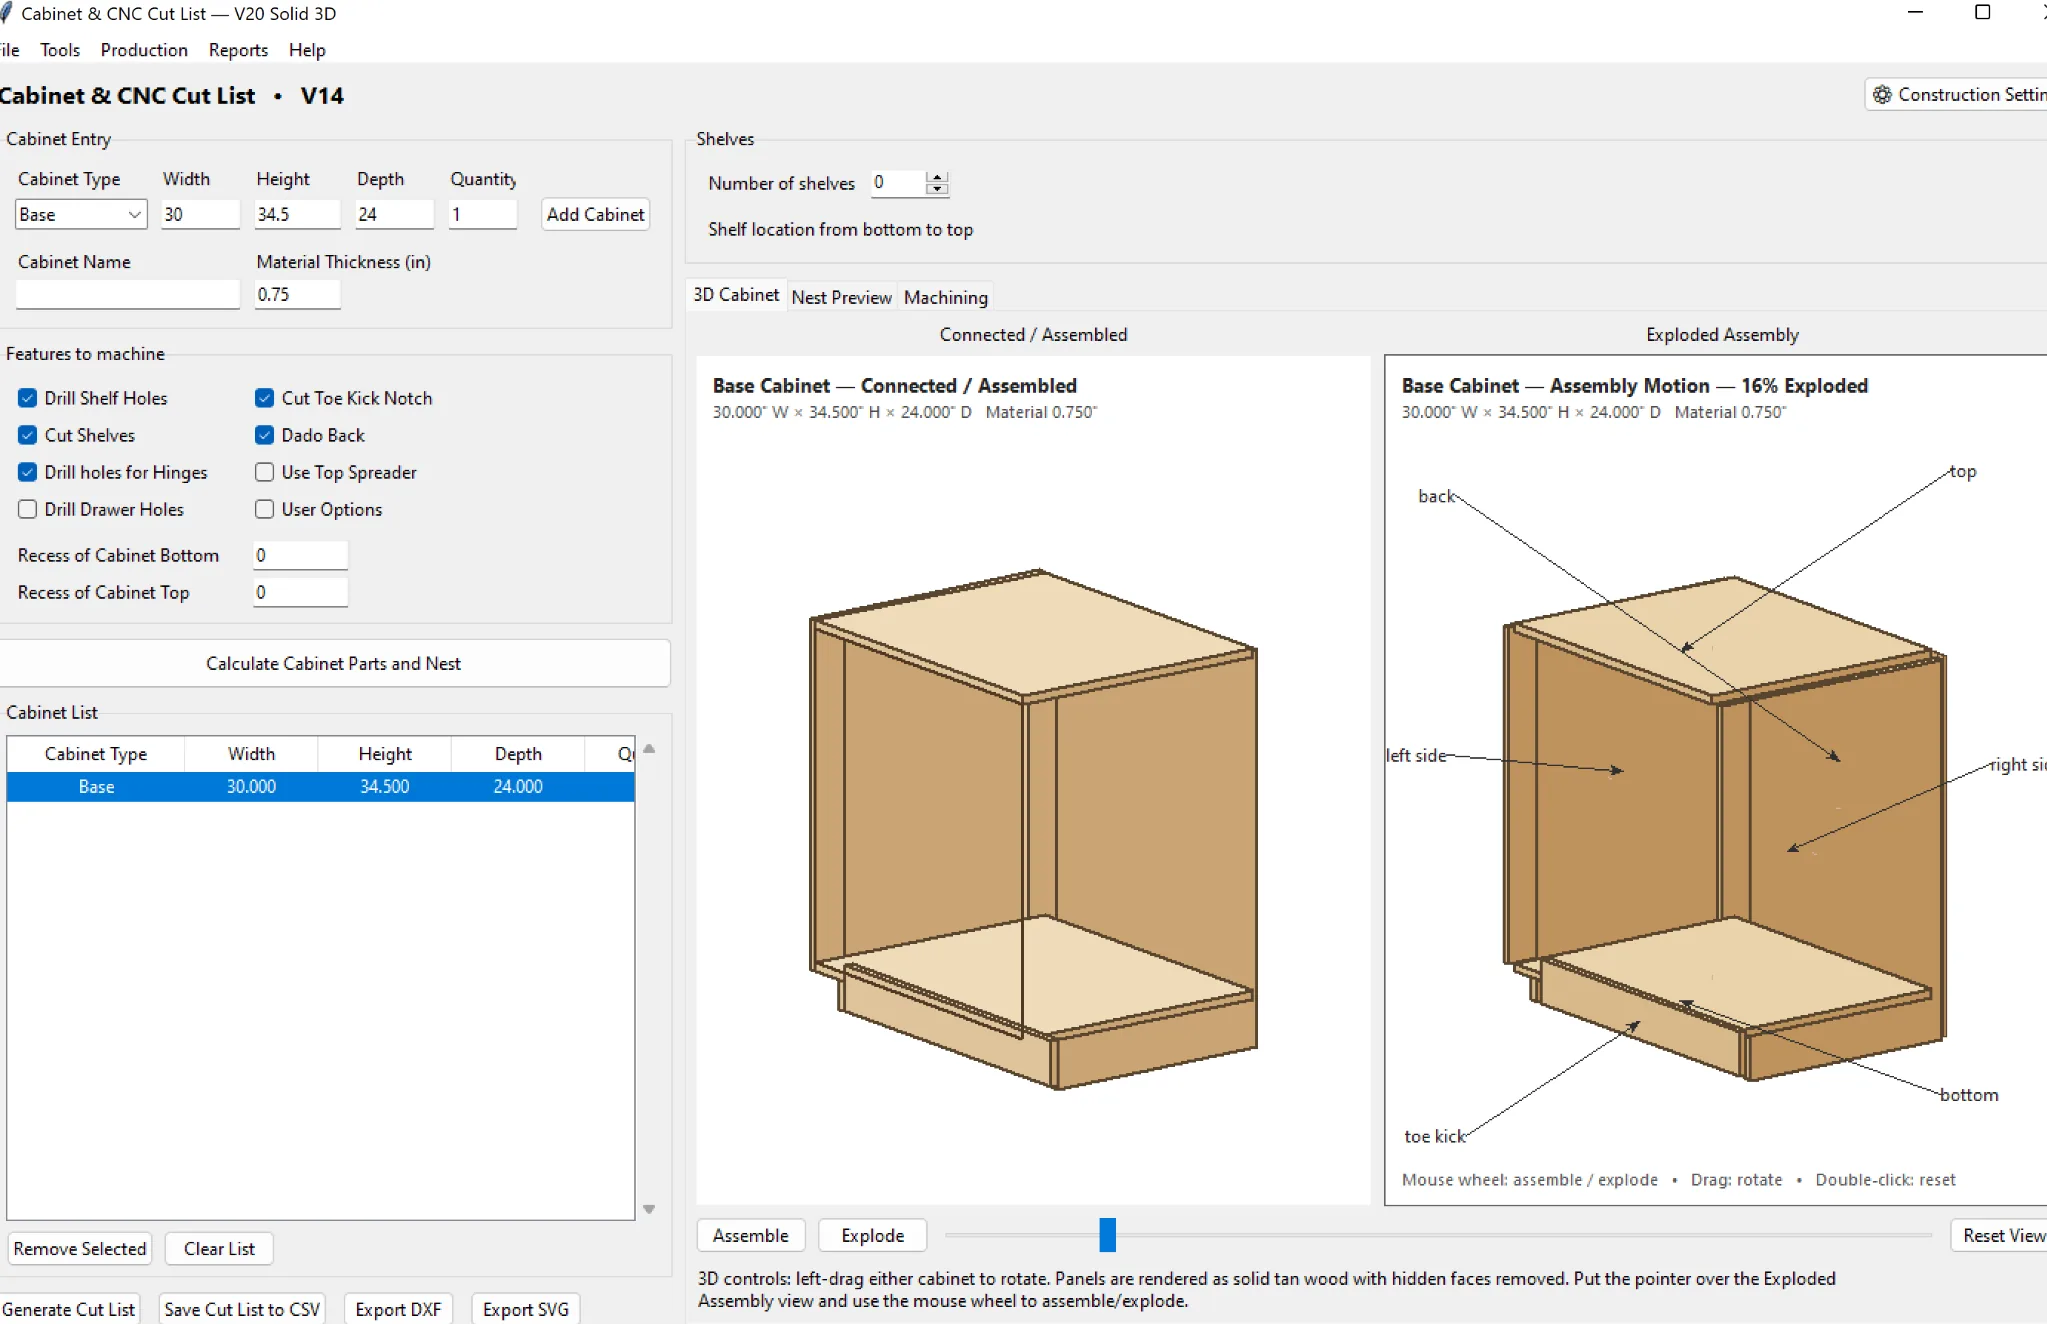This screenshot has height=1324, width=2047.
Task: Click the Remove Selected button
Action: (80, 1248)
